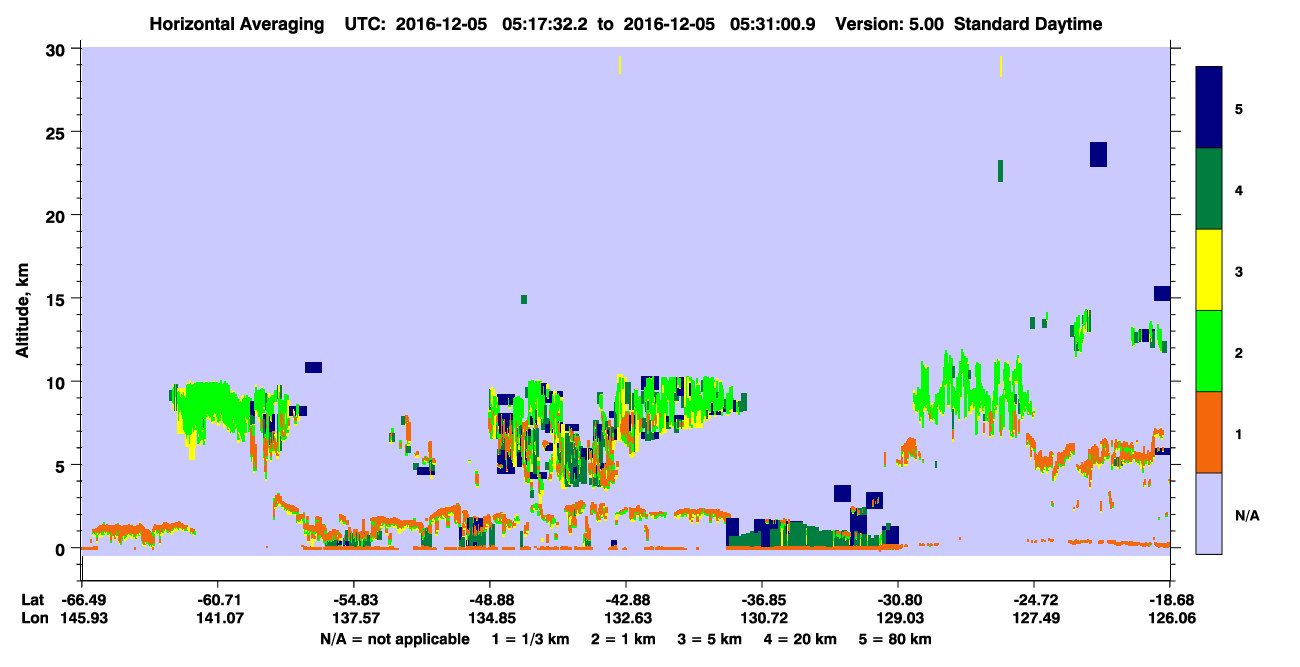Click the dark green level 4 legend swatch

click(1209, 189)
